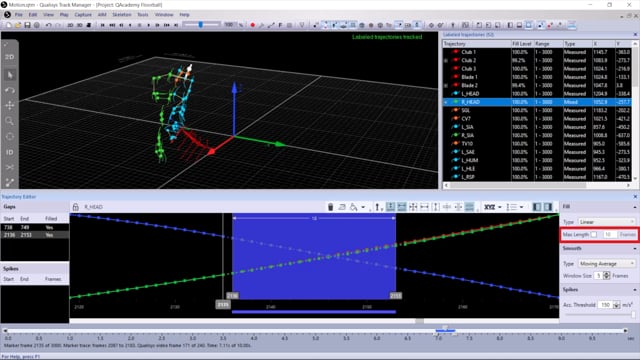
Task: Expand the Blade 2 trajectory row
Action: [446, 85]
